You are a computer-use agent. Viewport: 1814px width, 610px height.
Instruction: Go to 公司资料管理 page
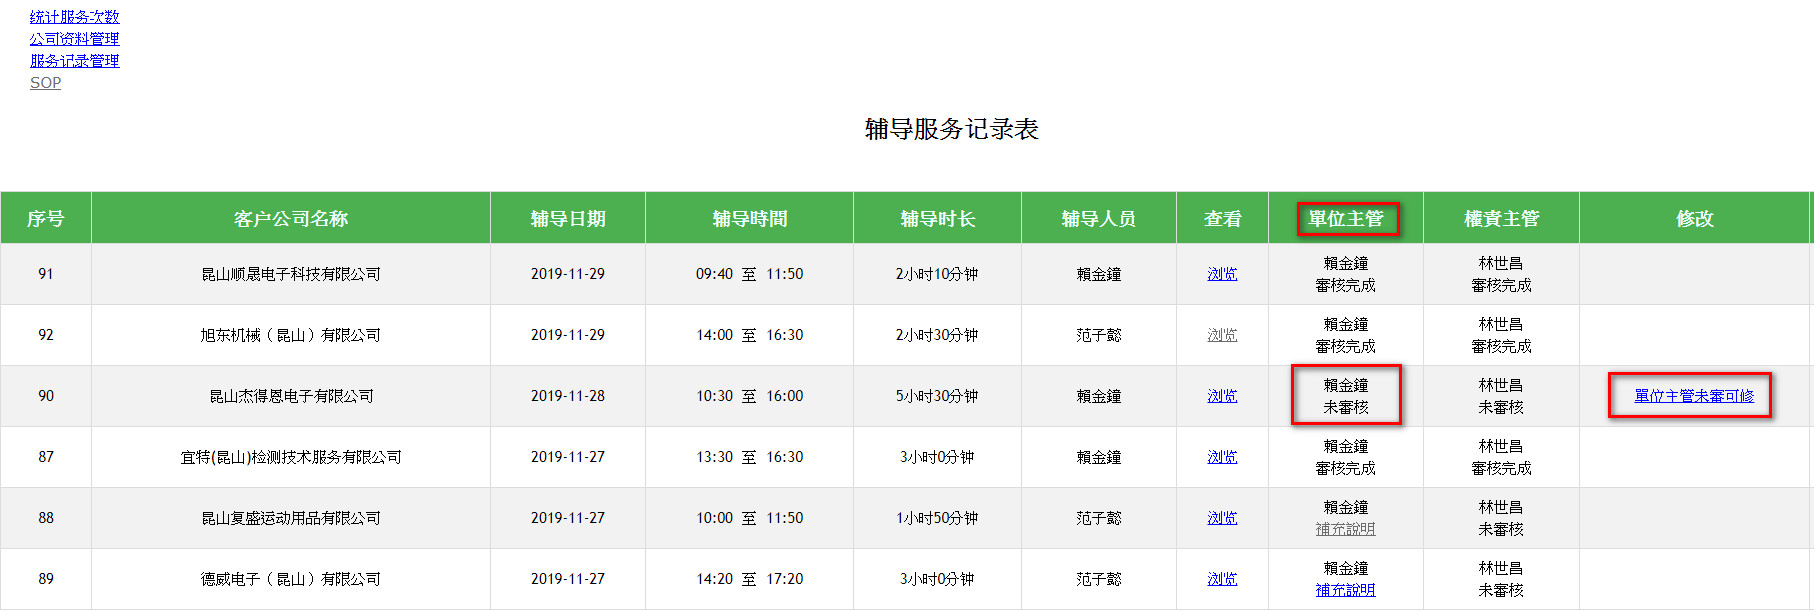[74, 39]
